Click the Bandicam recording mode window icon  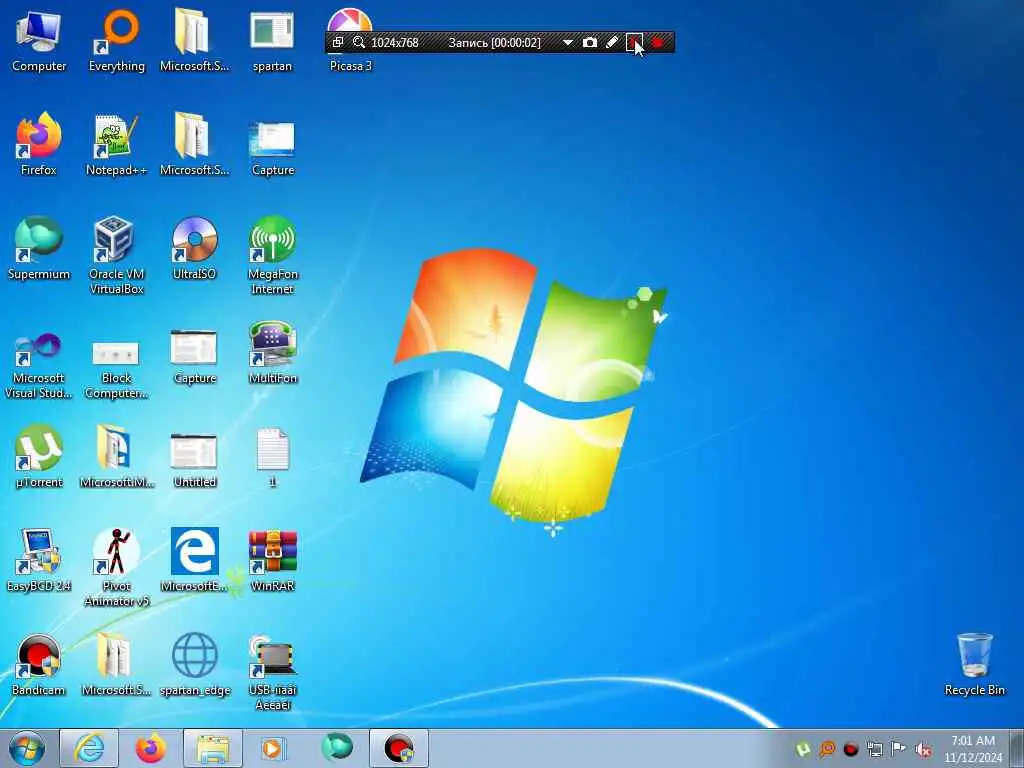pyautogui.click(x=338, y=42)
